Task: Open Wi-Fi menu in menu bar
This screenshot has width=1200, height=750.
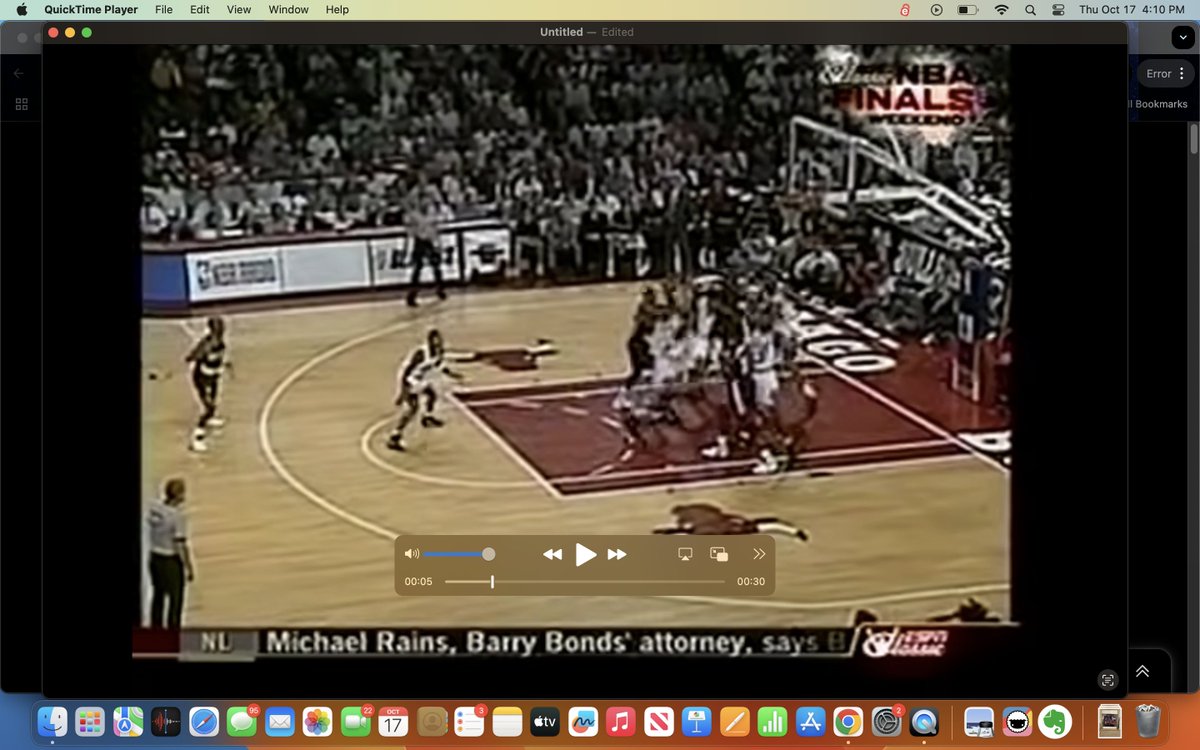Action: [1001, 9]
